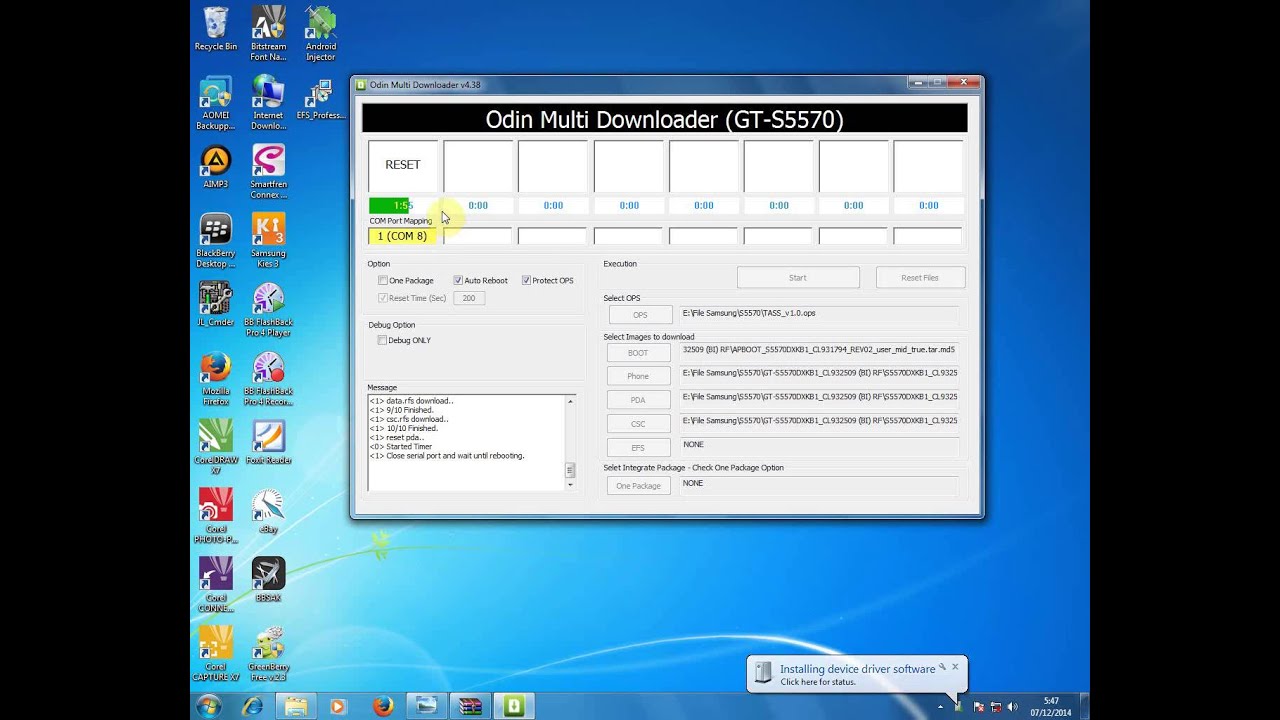Click the Show desktop button

[x=1084, y=706]
